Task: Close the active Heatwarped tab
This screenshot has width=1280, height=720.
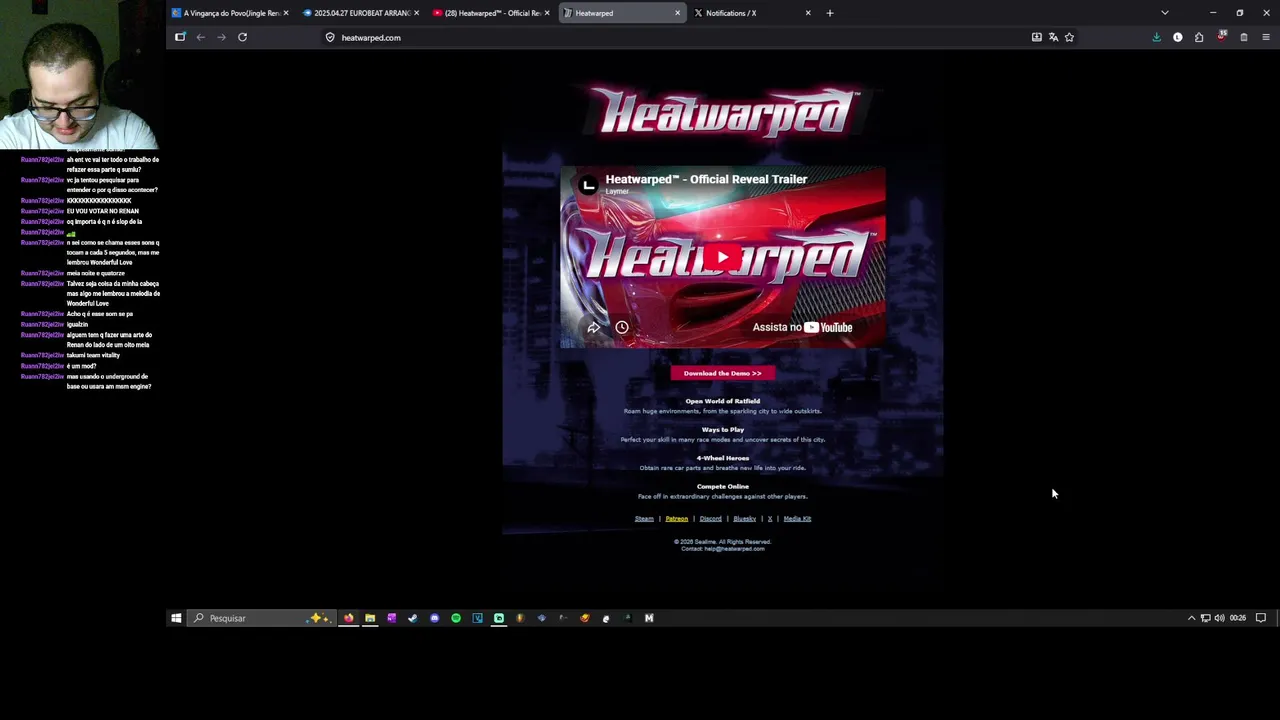Action: (x=678, y=13)
